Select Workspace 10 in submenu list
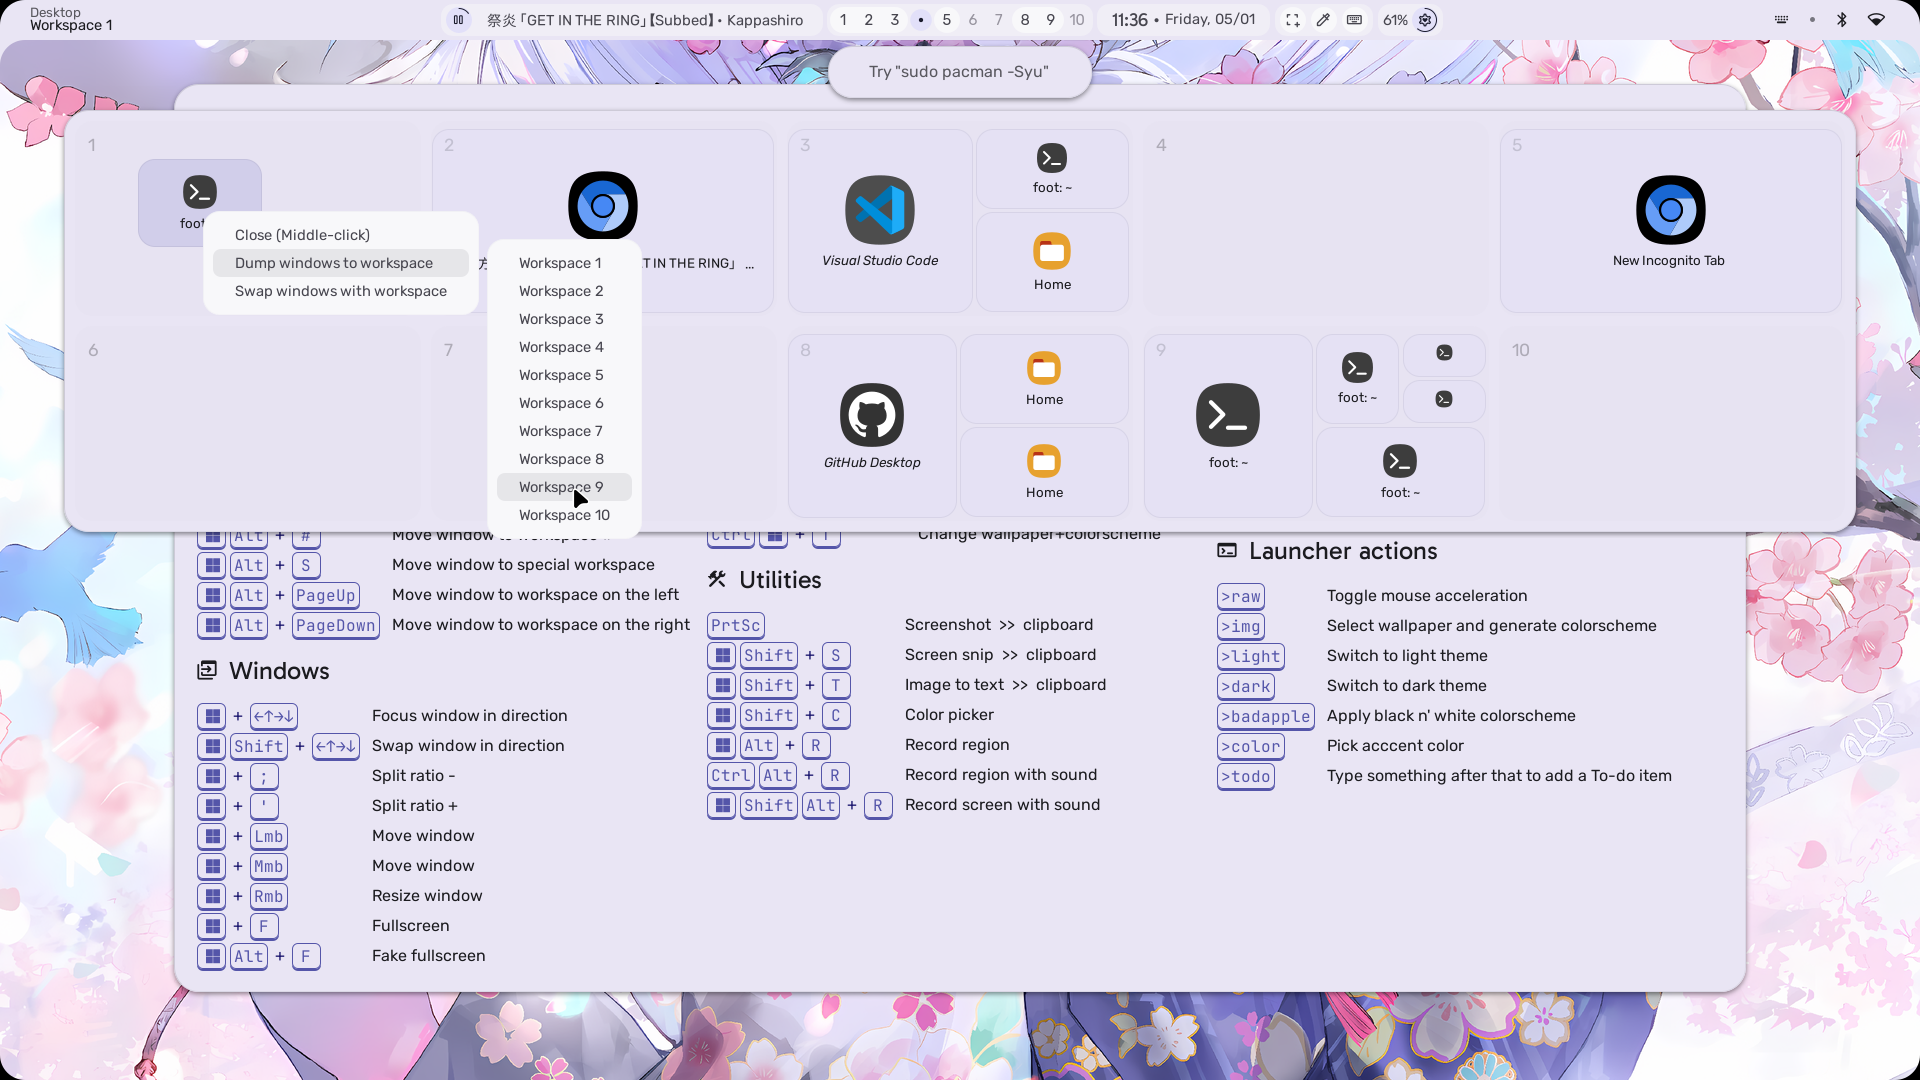 tap(564, 515)
